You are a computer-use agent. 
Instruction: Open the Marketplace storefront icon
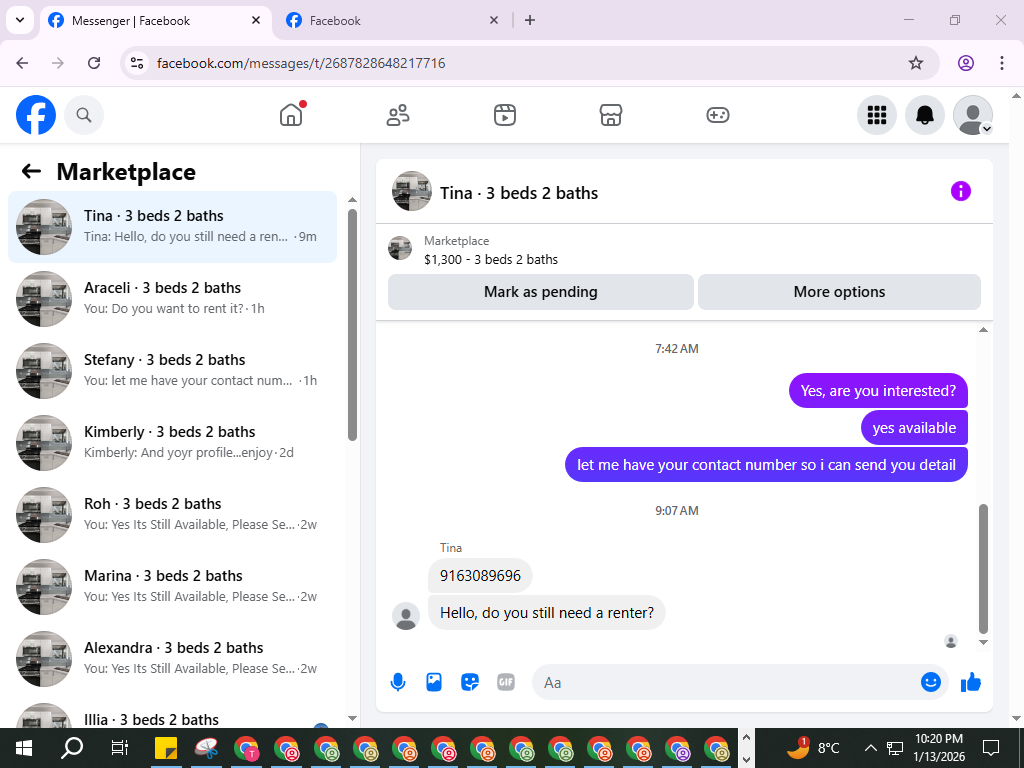(x=611, y=115)
